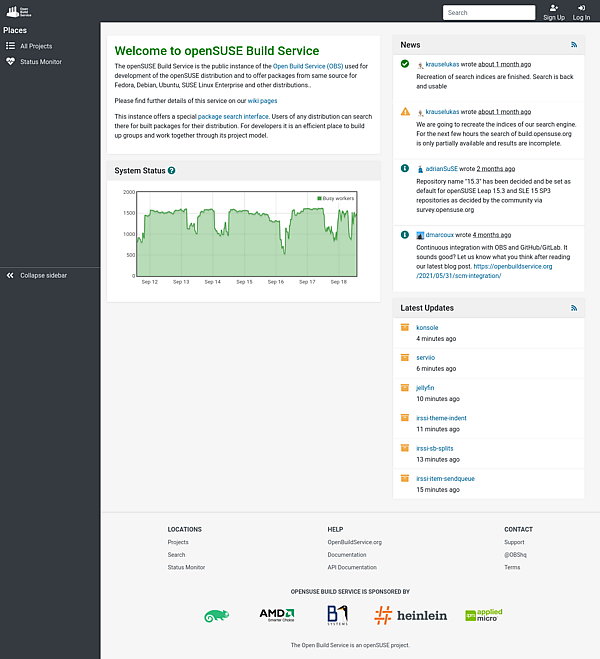Screen dimensions: 600x659
Task: Click the adrianSuSE author link
Action: tap(441, 169)
